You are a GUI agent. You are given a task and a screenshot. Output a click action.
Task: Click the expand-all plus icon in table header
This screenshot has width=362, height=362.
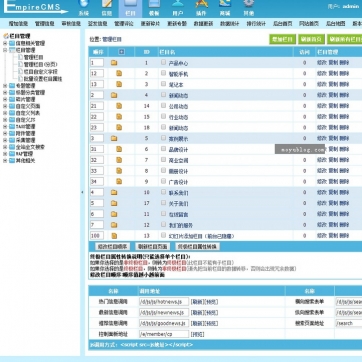(x=121, y=52)
